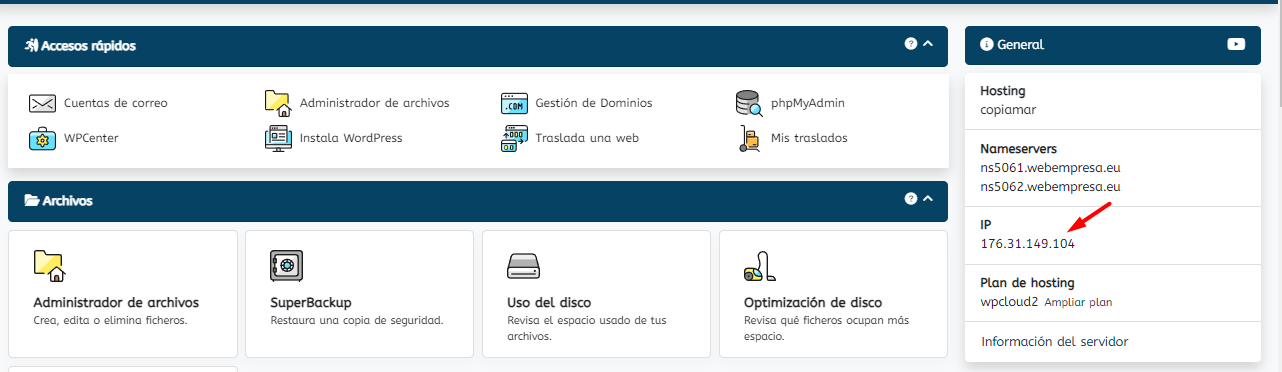The height and width of the screenshot is (372, 1282).
Task: Open the Optimización de disco vacuum icon
Action: [760, 266]
